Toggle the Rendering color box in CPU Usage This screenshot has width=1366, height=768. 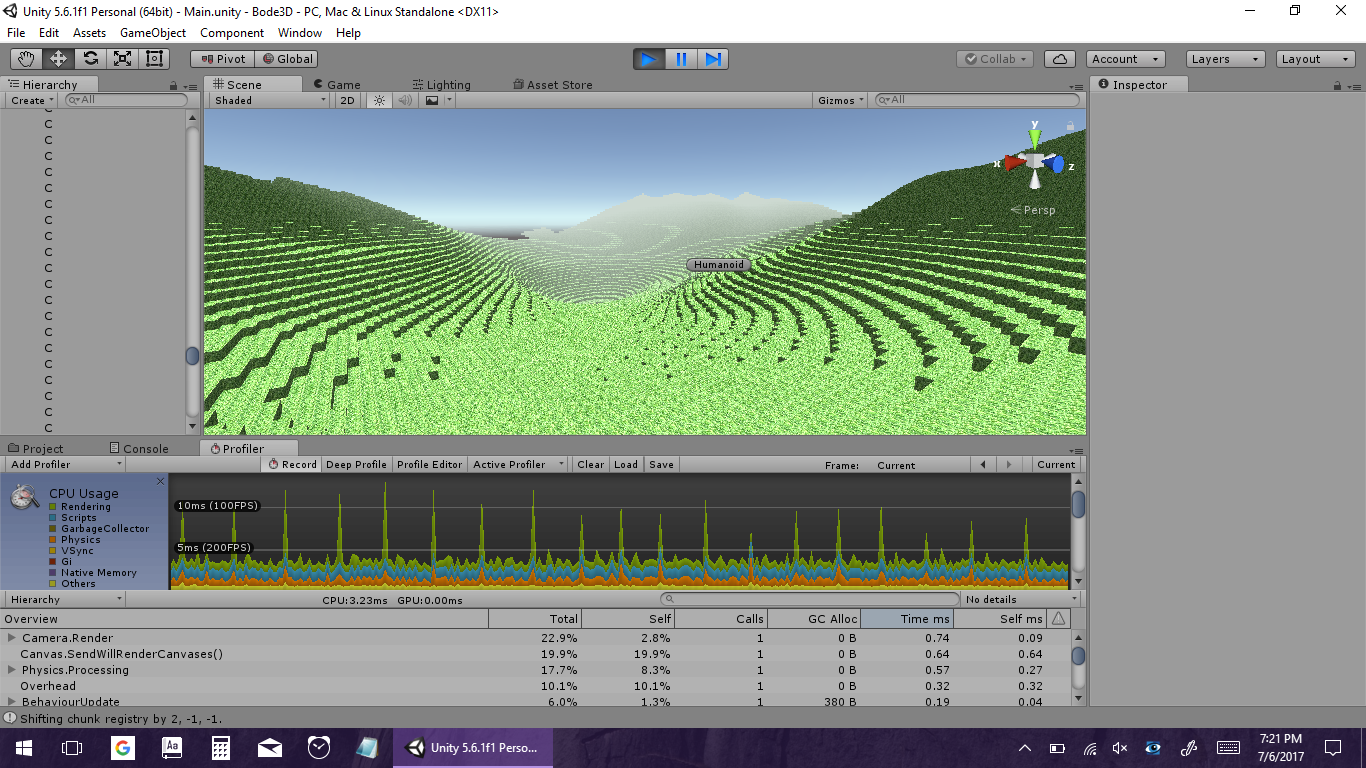[x=53, y=507]
